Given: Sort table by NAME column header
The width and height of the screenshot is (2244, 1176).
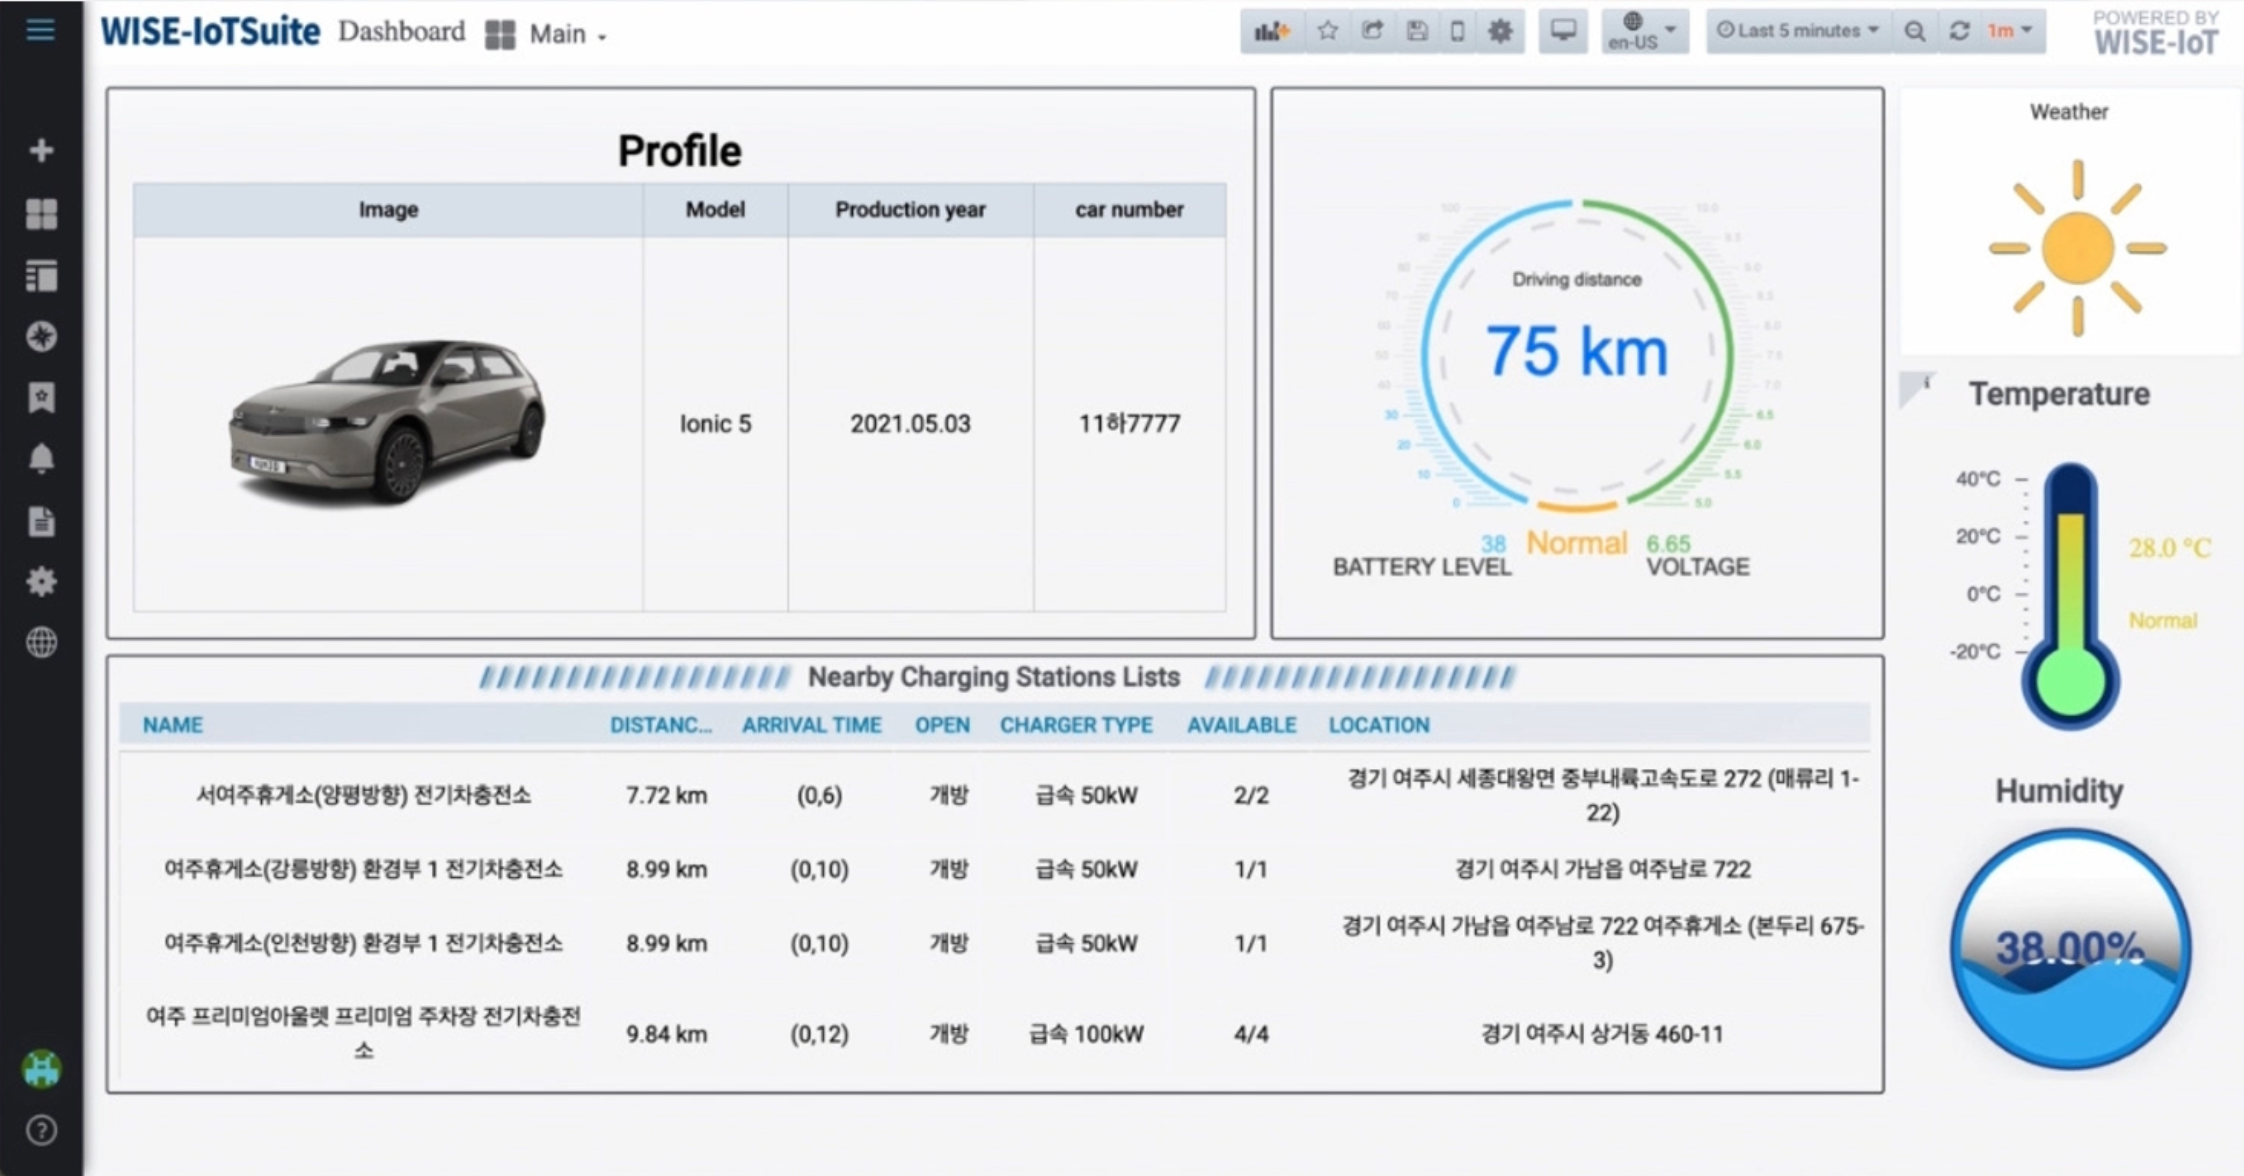Looking at the screenshot, I should coord(172,725).
